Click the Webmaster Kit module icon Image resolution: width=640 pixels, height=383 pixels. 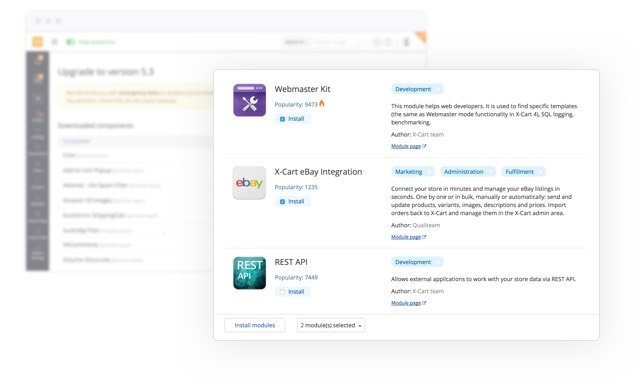click(x=249, y=100)
